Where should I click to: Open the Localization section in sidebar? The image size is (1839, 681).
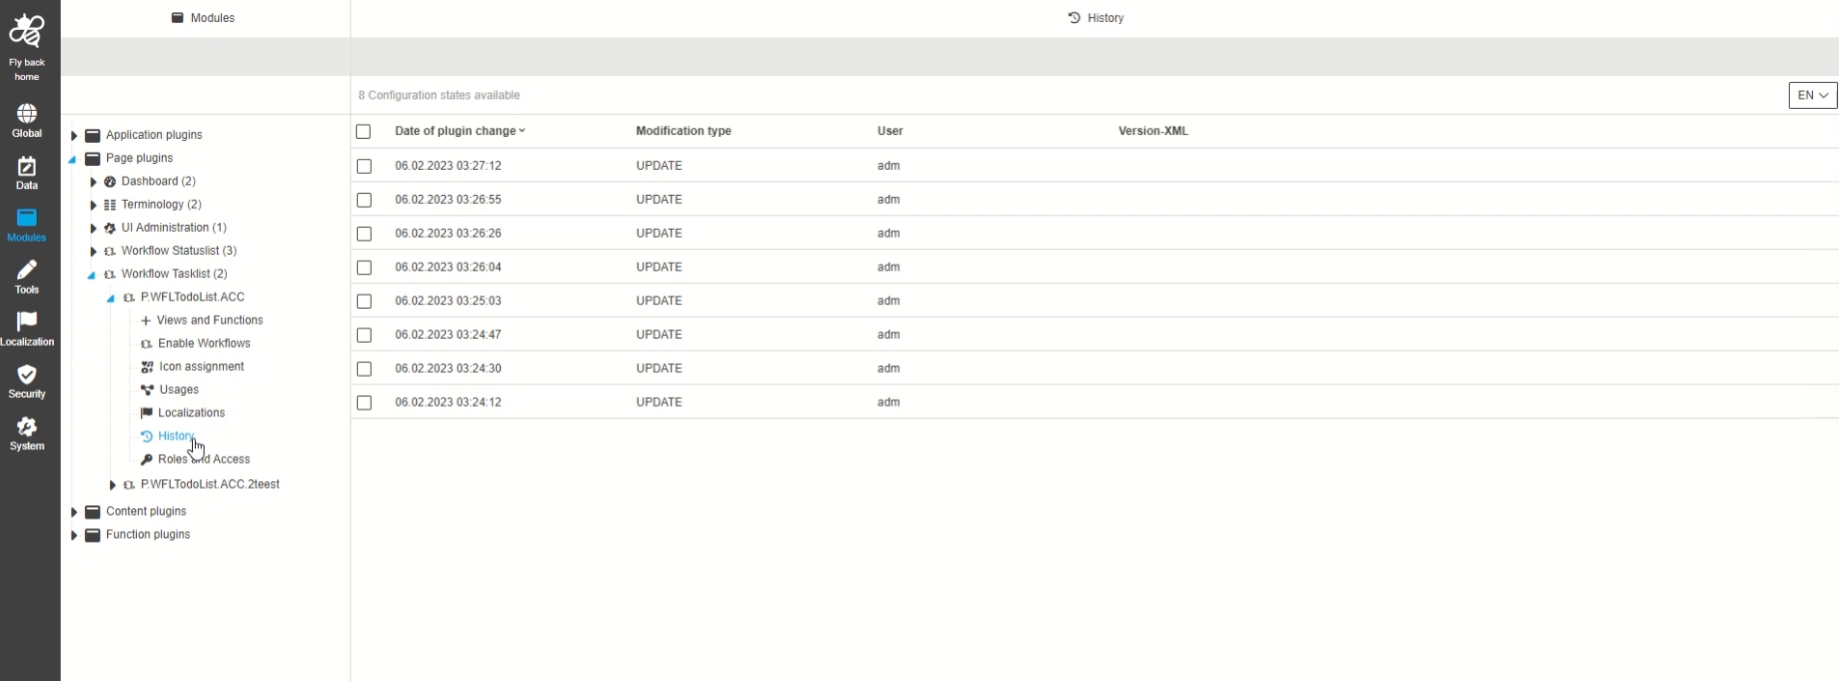coord(27,329)
